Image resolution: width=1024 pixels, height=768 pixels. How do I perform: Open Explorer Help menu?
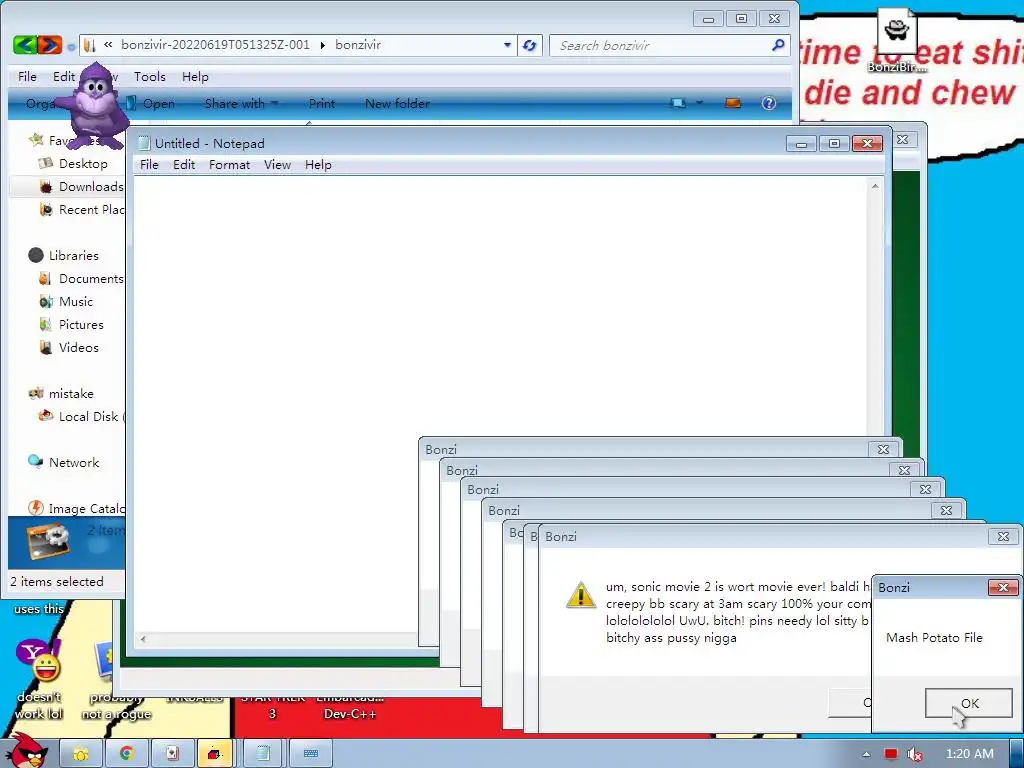195,76
